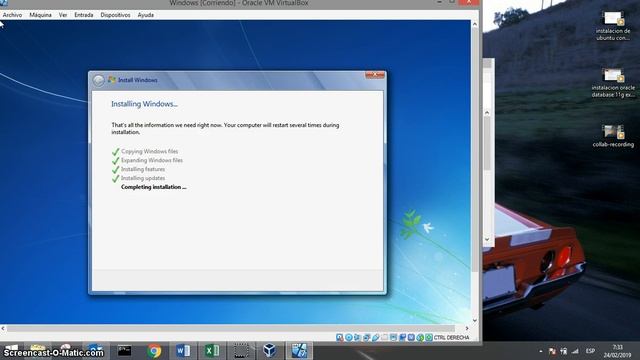The image size is (640, 360).
Task: Click the 'Installing Windows...' heading
Action: [x=144, y=104]
